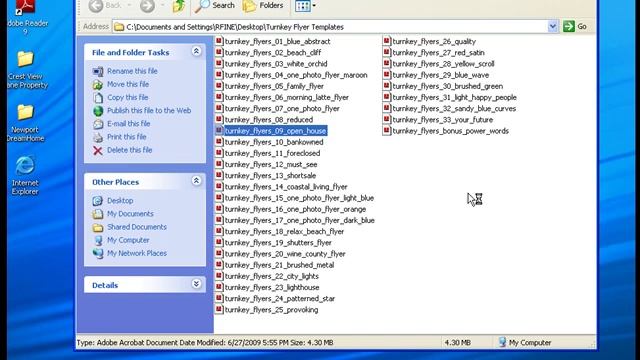
Task: Open Shared Documents in Other Places
Action: [137, 227]
